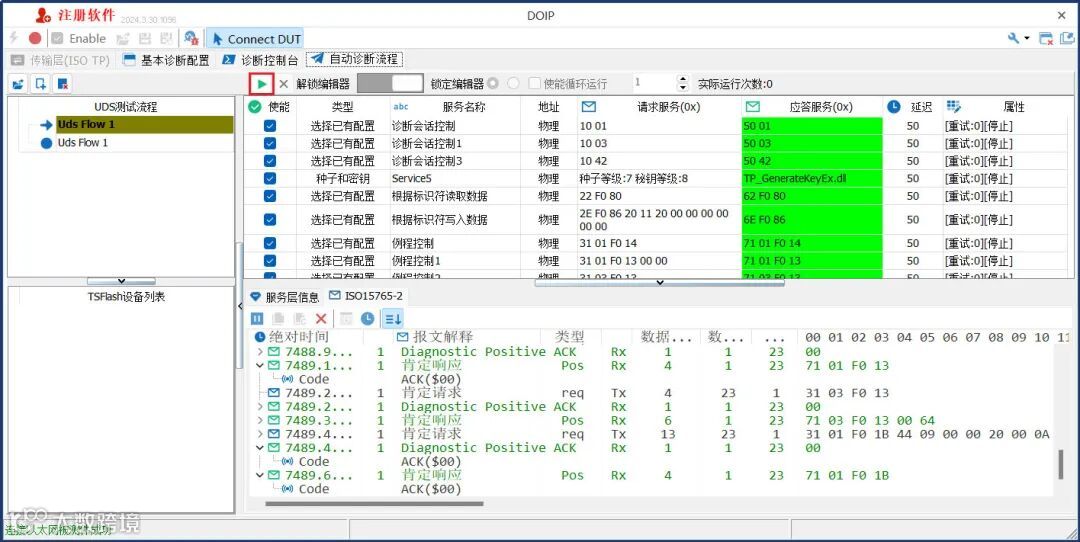Click the 注册软件 user icon
Viewport: 1080px width, 542px height.
[x=43, y=14]
